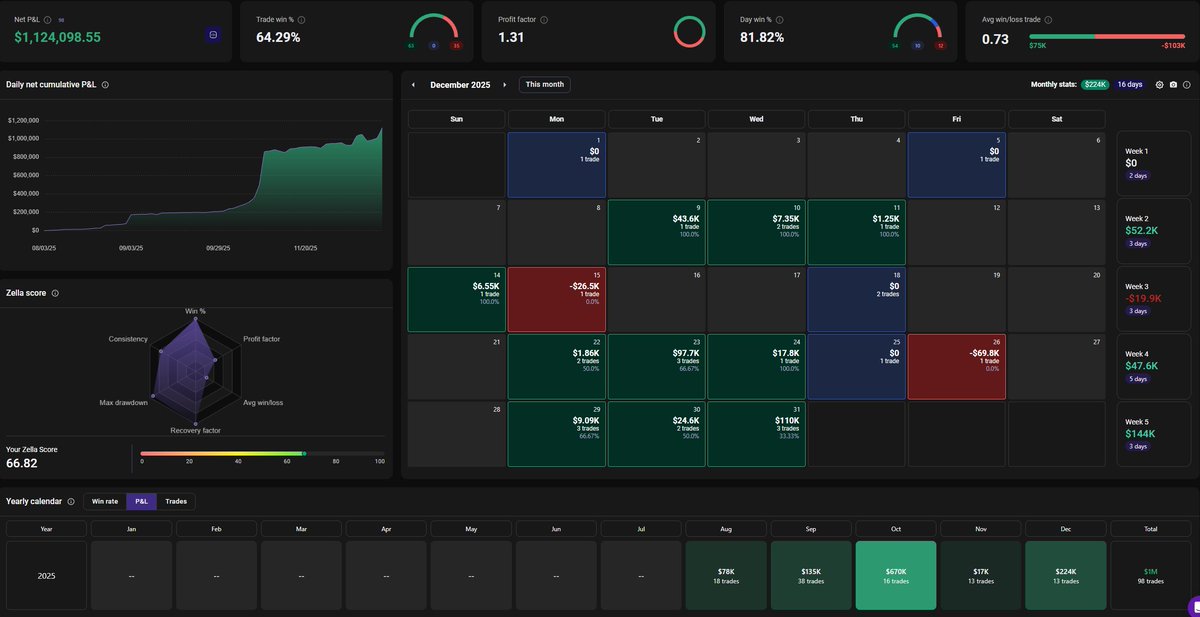Click the 16 days monthly stats badge
The height and width of the screenshot is (617, 1200).
(x=1129, y=85)
